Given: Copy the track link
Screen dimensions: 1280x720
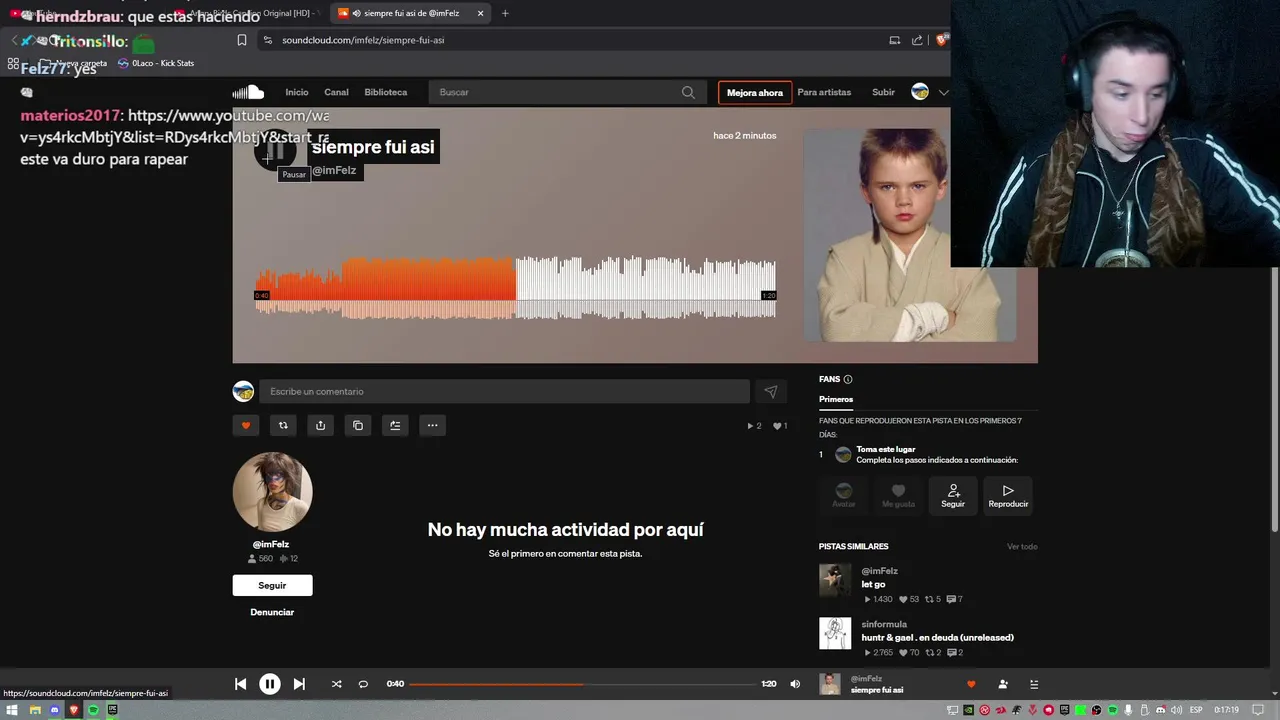Looking at the screenshot, I should coord(358,425).
